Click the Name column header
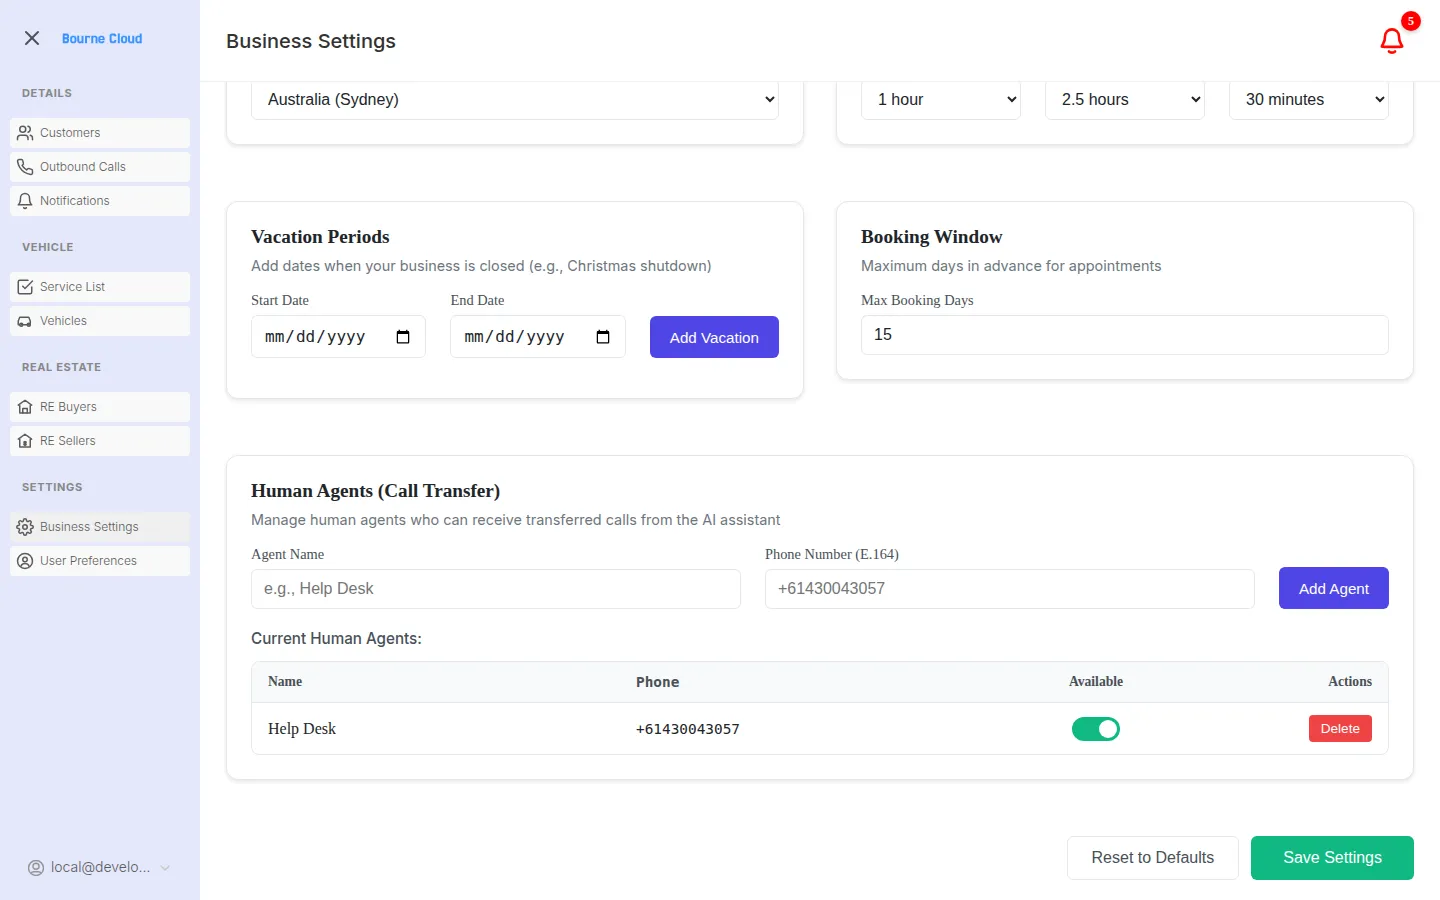 pyautogui.click(x=285, y=682)
